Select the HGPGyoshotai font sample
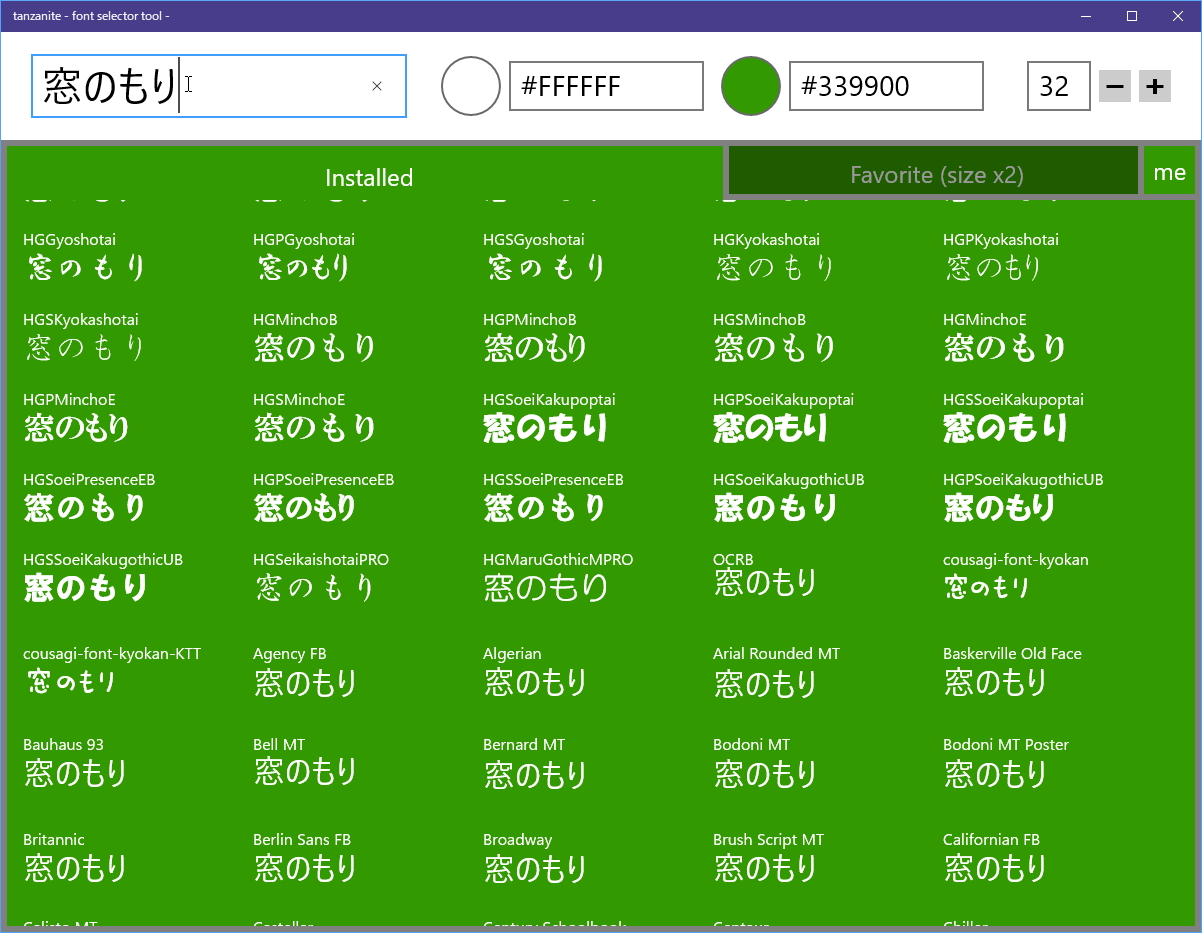Screen dimensions: 1202x933 click(x=304, y=256)
